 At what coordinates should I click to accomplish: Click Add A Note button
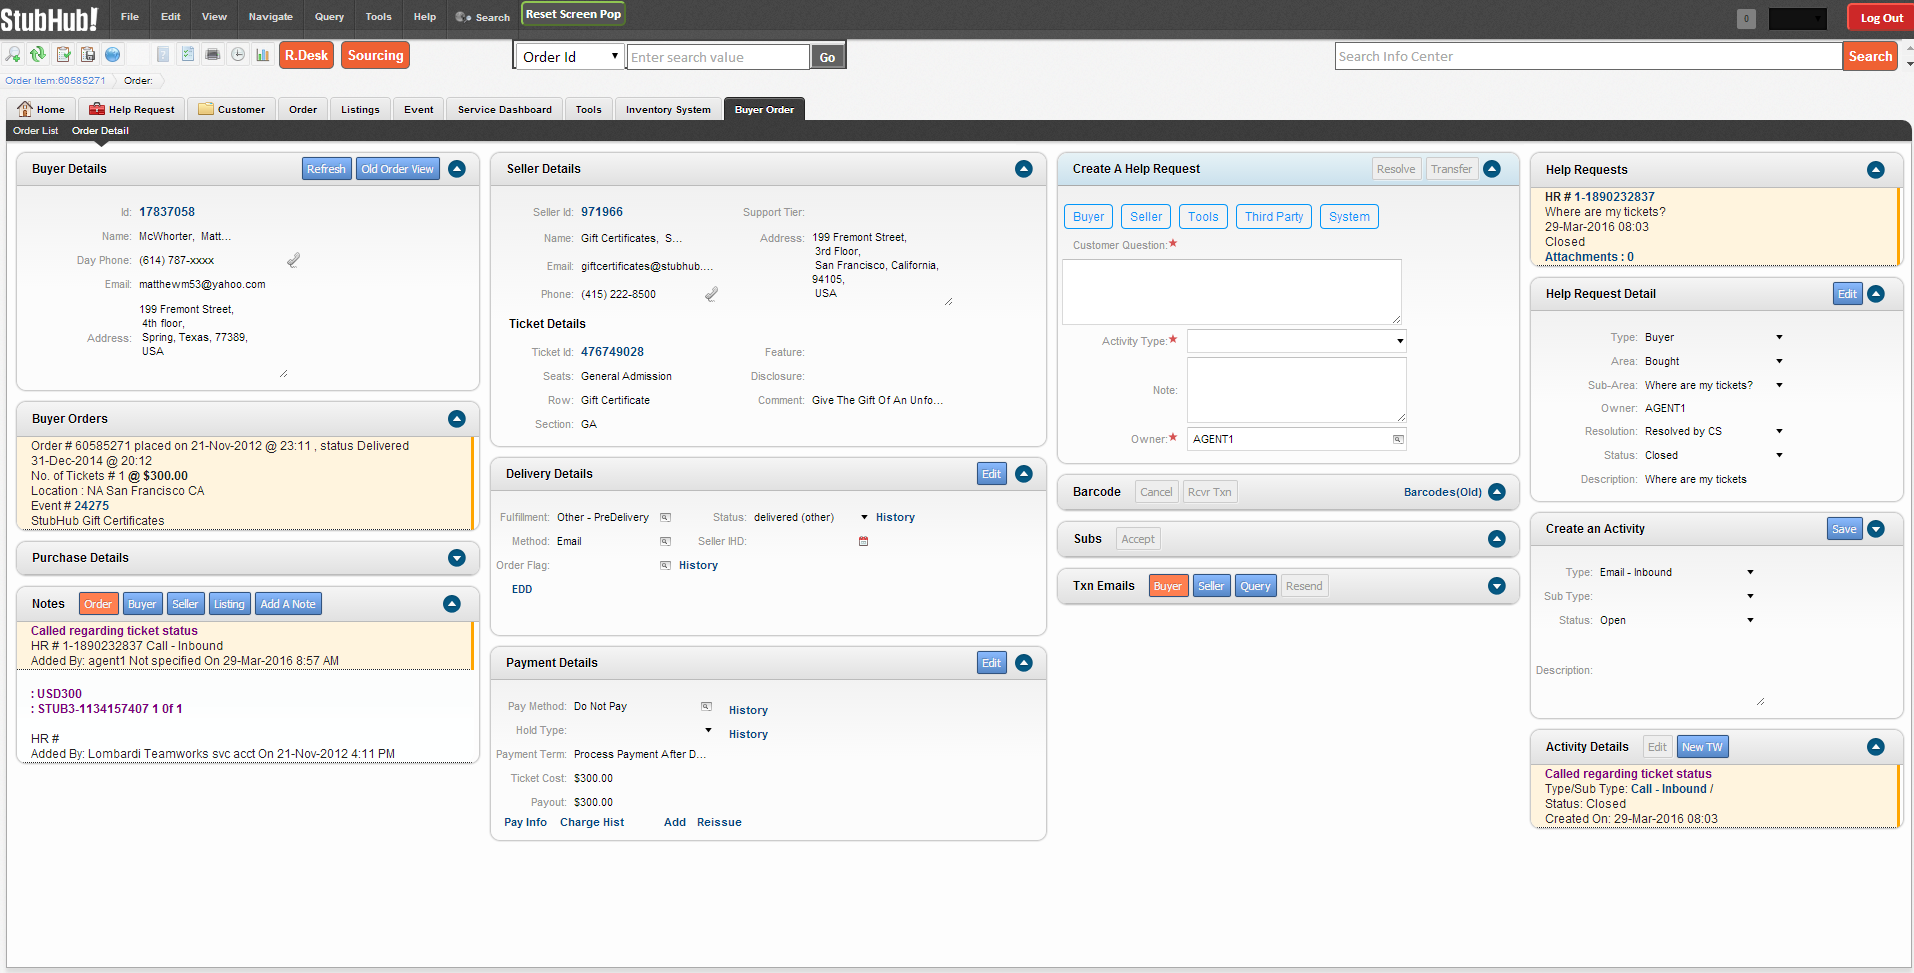[288, 604]
